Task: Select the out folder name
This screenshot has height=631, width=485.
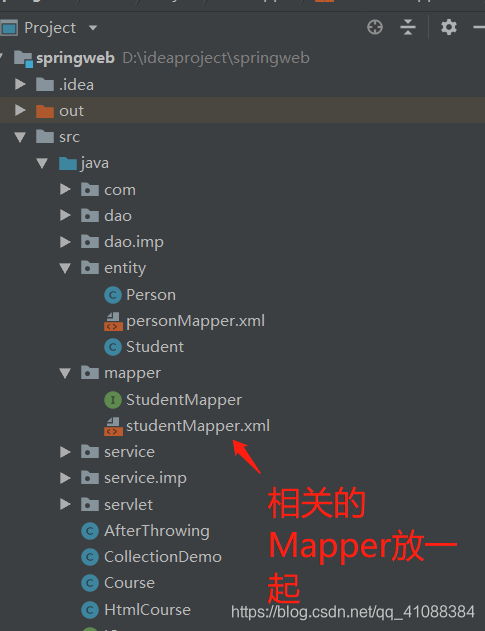Action: pyautogui.click(x=71, y=111)
